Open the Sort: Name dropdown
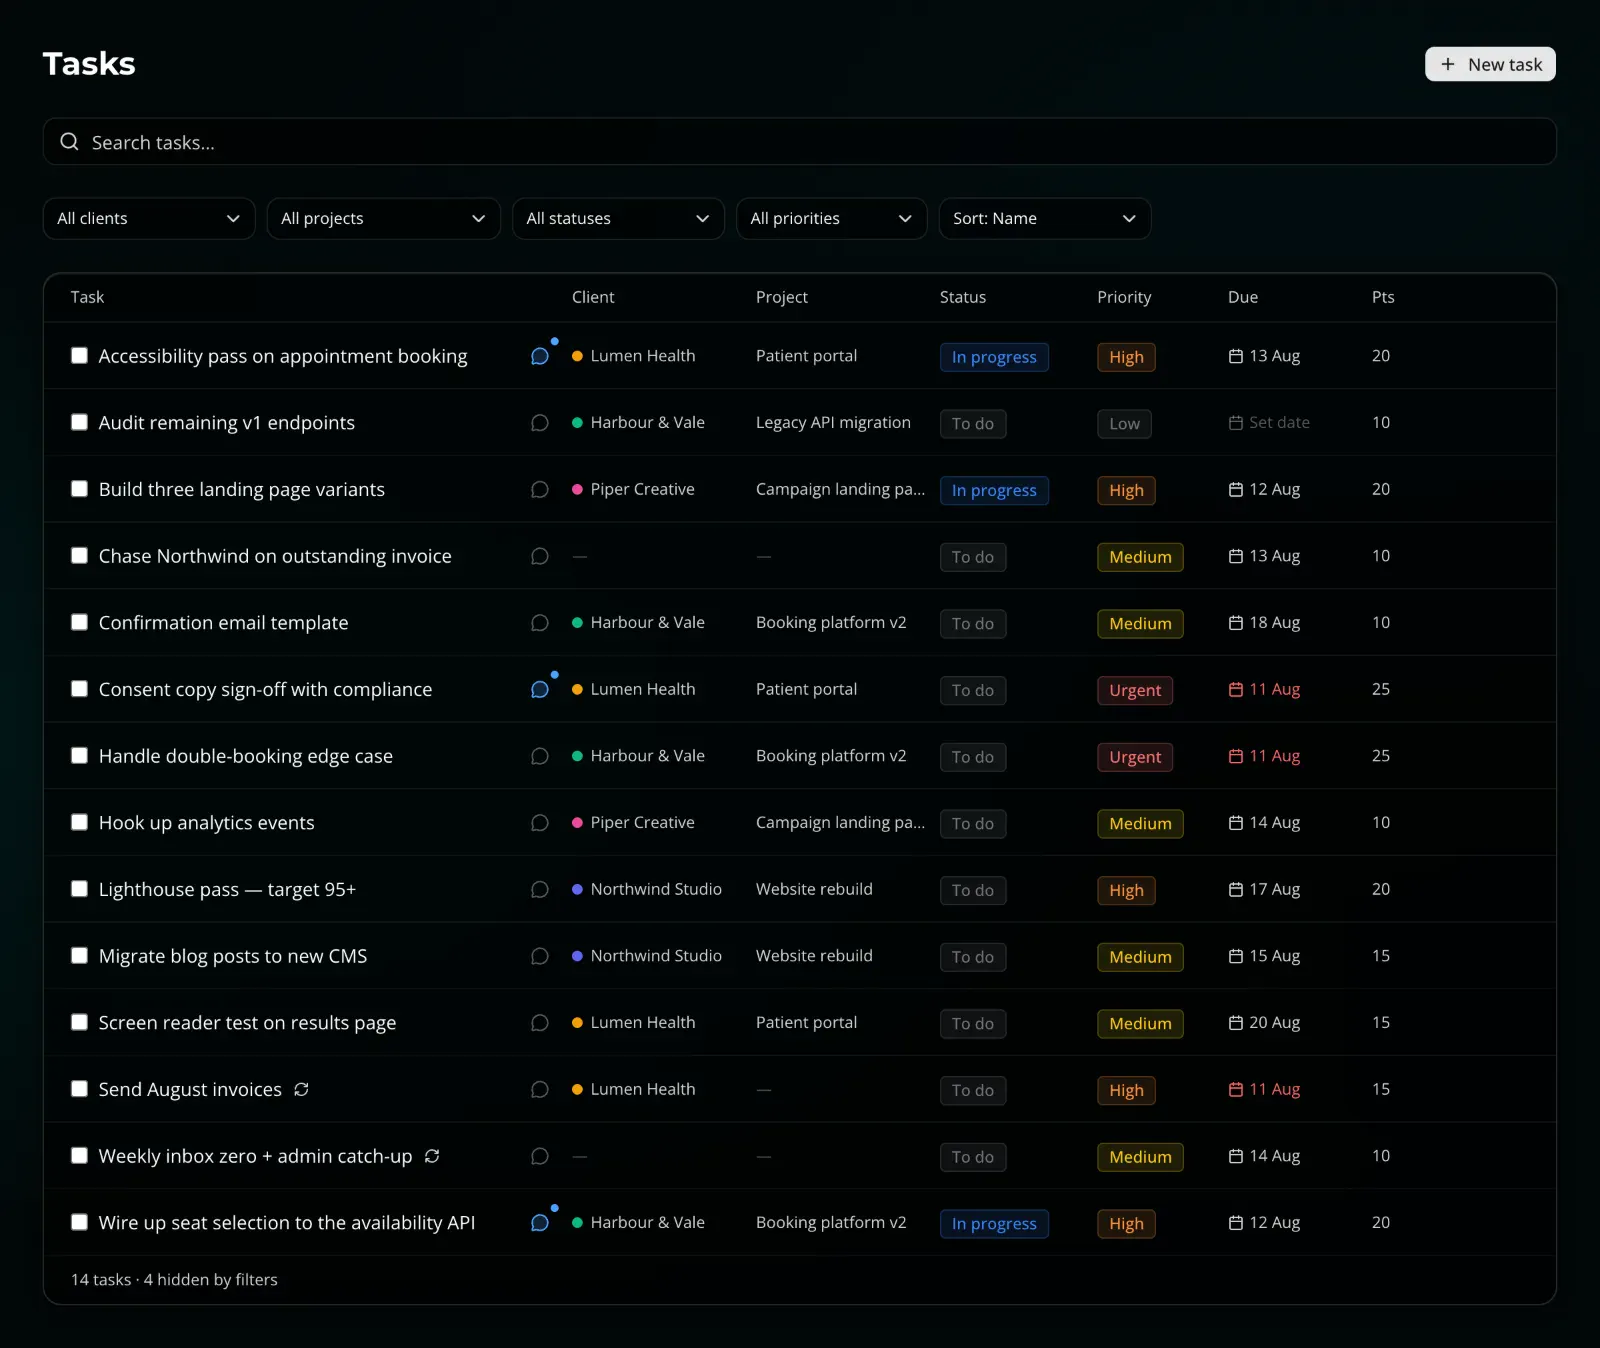 coord(1044,218)
